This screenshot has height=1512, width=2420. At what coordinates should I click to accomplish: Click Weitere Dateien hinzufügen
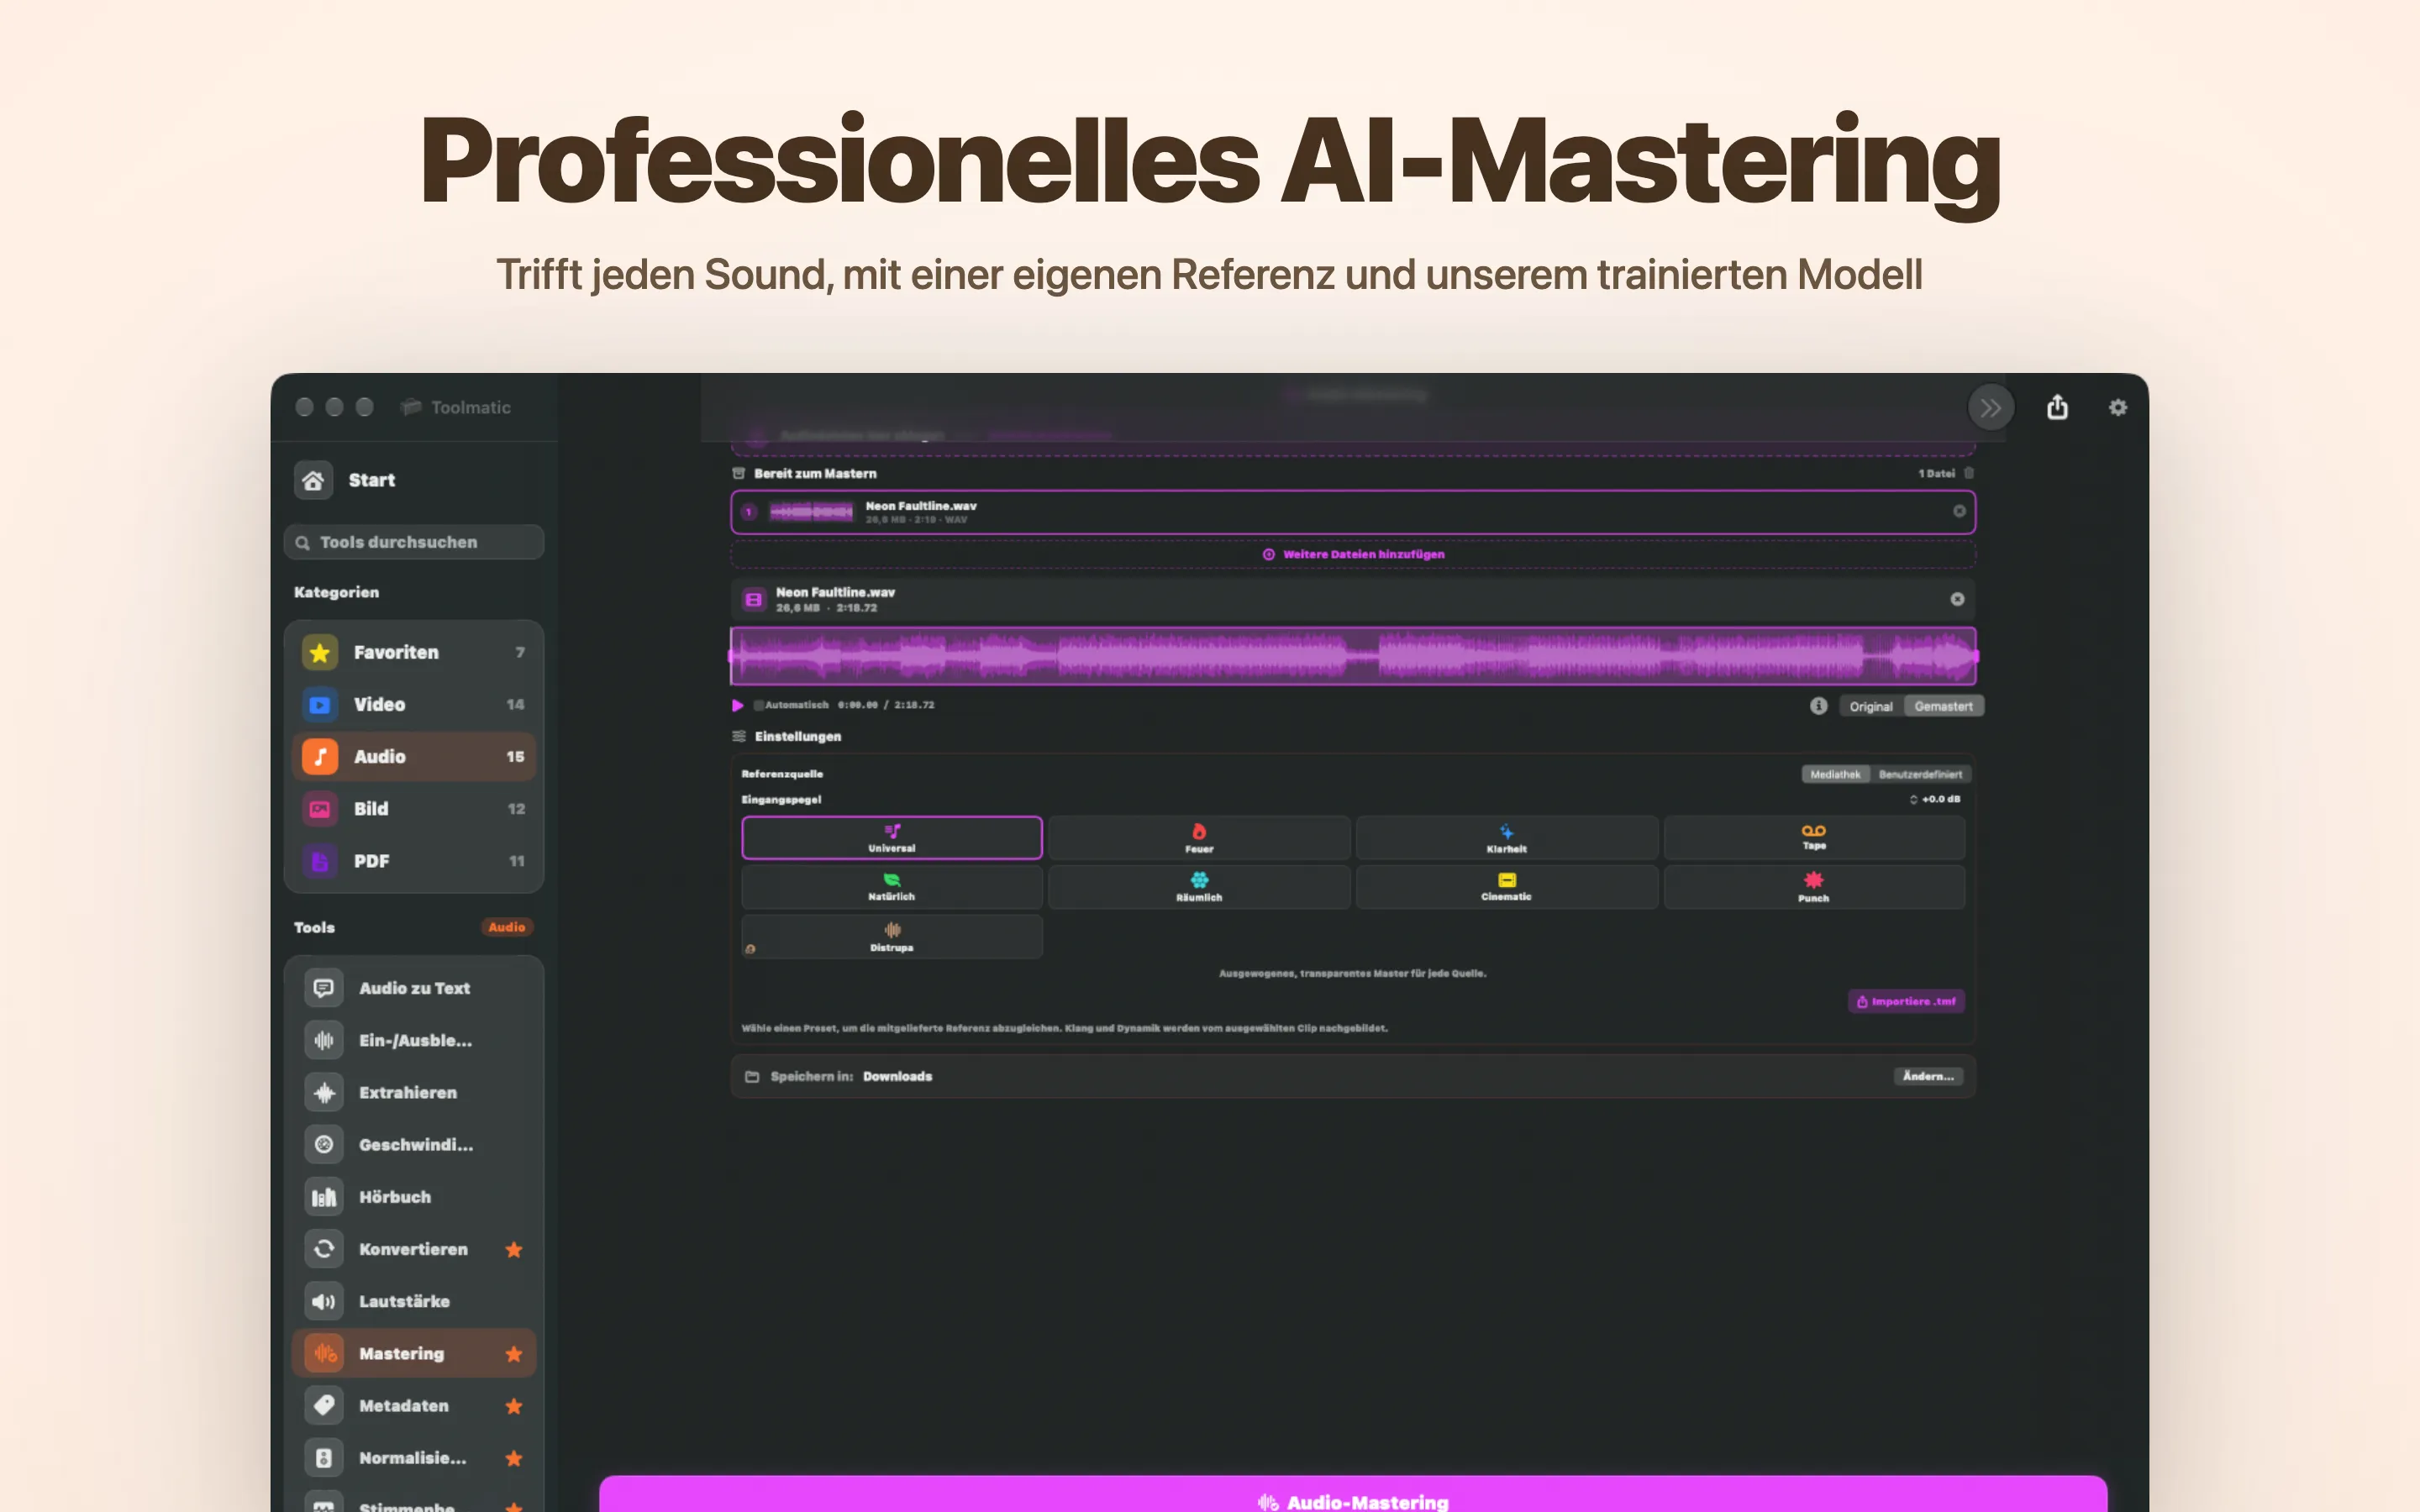[1354, 554]
